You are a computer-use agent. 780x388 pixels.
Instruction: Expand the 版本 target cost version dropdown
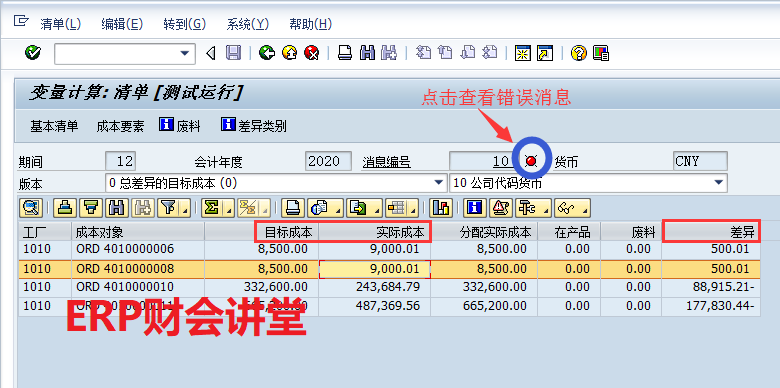click(x=438, y=183)
